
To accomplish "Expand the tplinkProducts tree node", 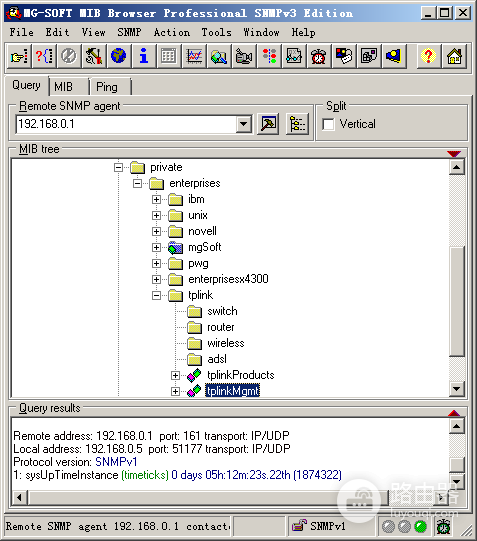I will pos(175,375).
